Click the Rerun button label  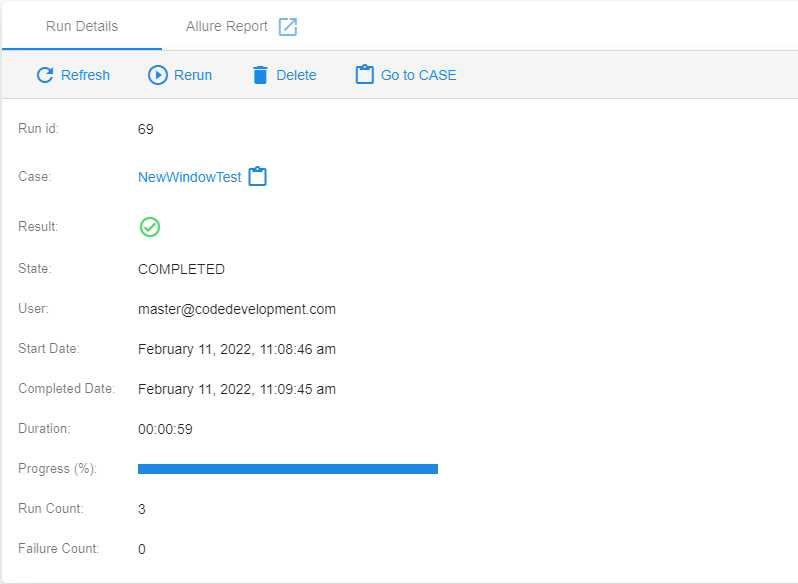click(193, 75)
